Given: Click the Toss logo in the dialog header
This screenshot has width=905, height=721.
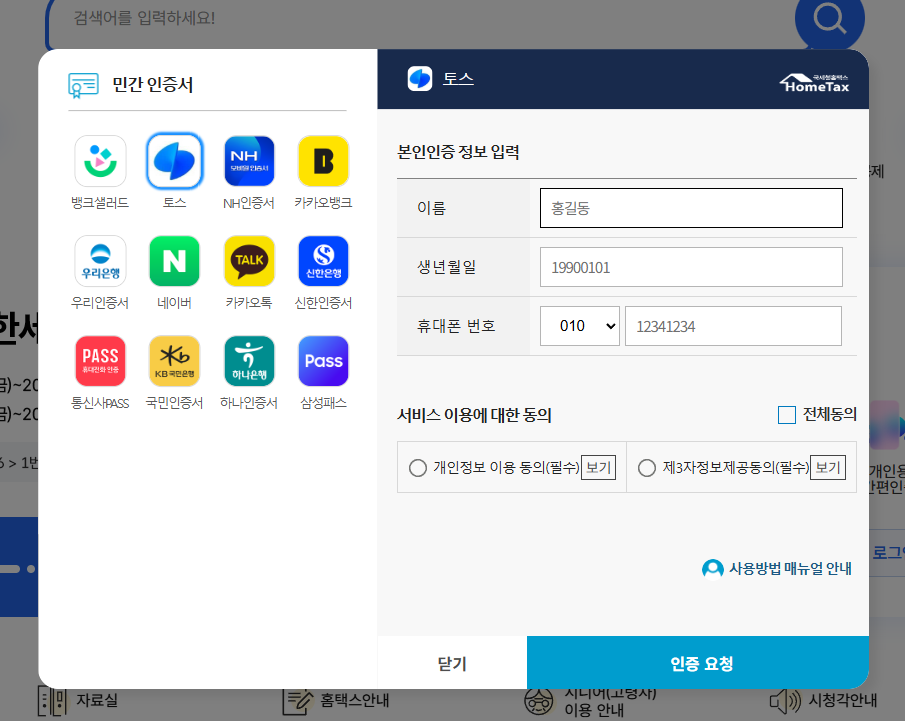Looking at the screenshot, I should 420,79.
